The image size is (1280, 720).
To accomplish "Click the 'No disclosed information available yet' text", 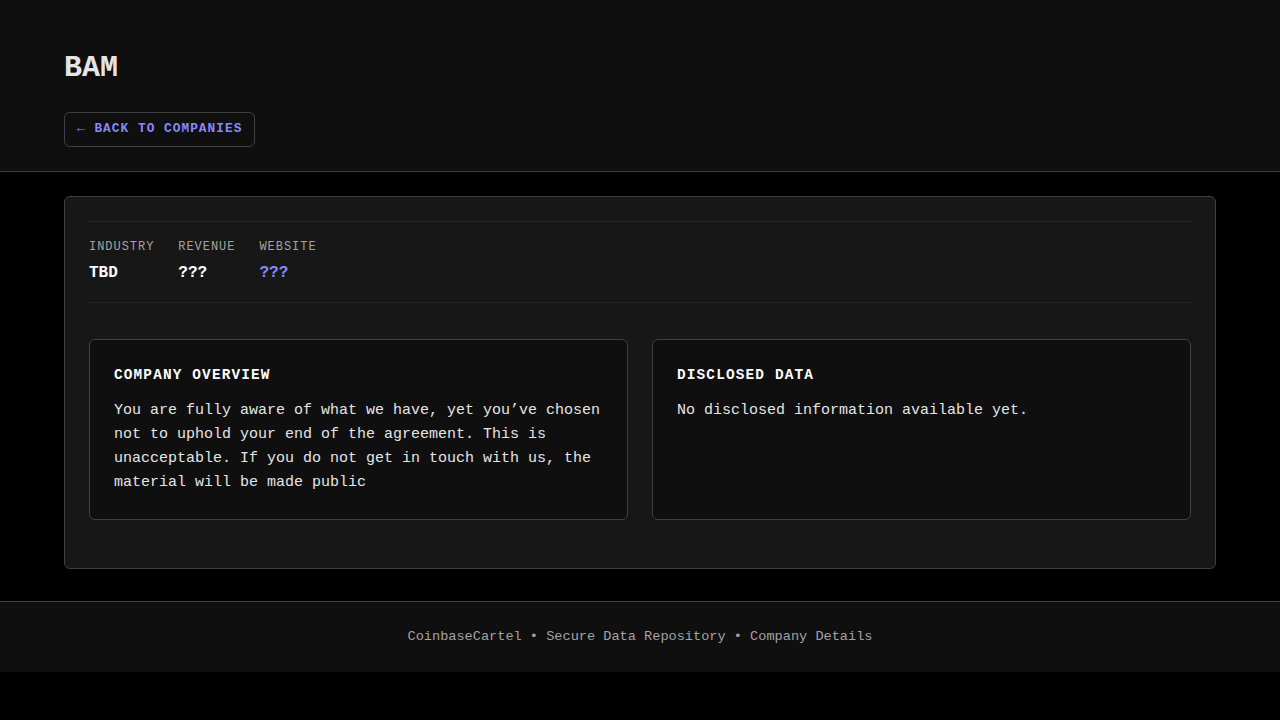I will [x=852, y=410].
